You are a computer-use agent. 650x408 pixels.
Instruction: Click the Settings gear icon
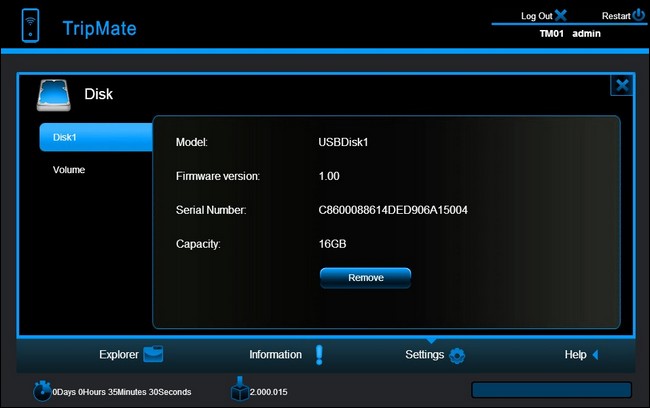(457, 355)
